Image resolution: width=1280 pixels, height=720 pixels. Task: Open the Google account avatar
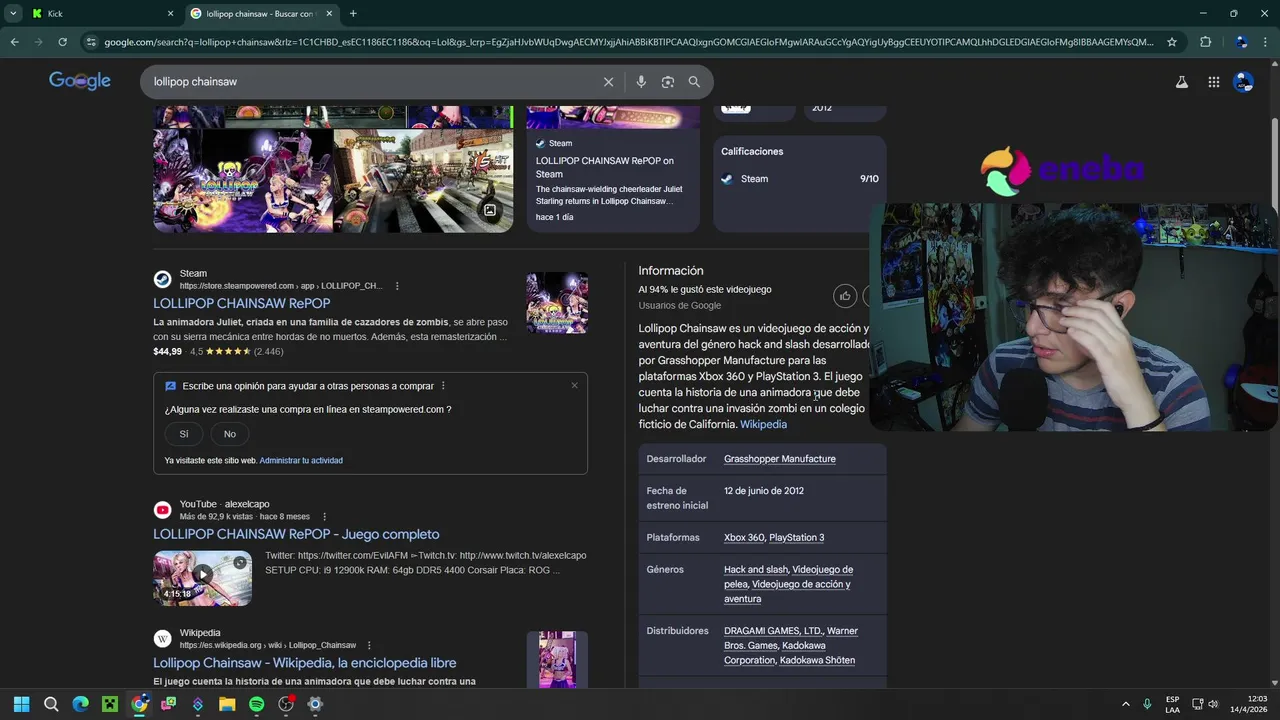coord(1243,82)
